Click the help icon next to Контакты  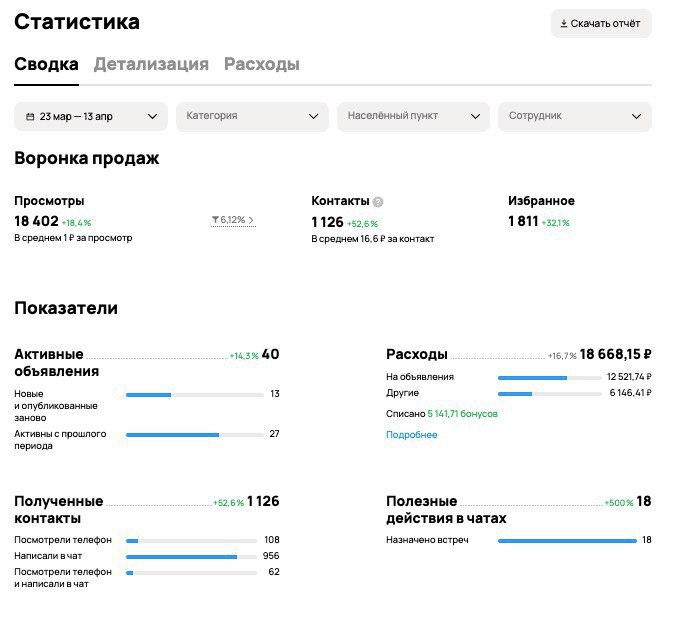coord(378,202)
